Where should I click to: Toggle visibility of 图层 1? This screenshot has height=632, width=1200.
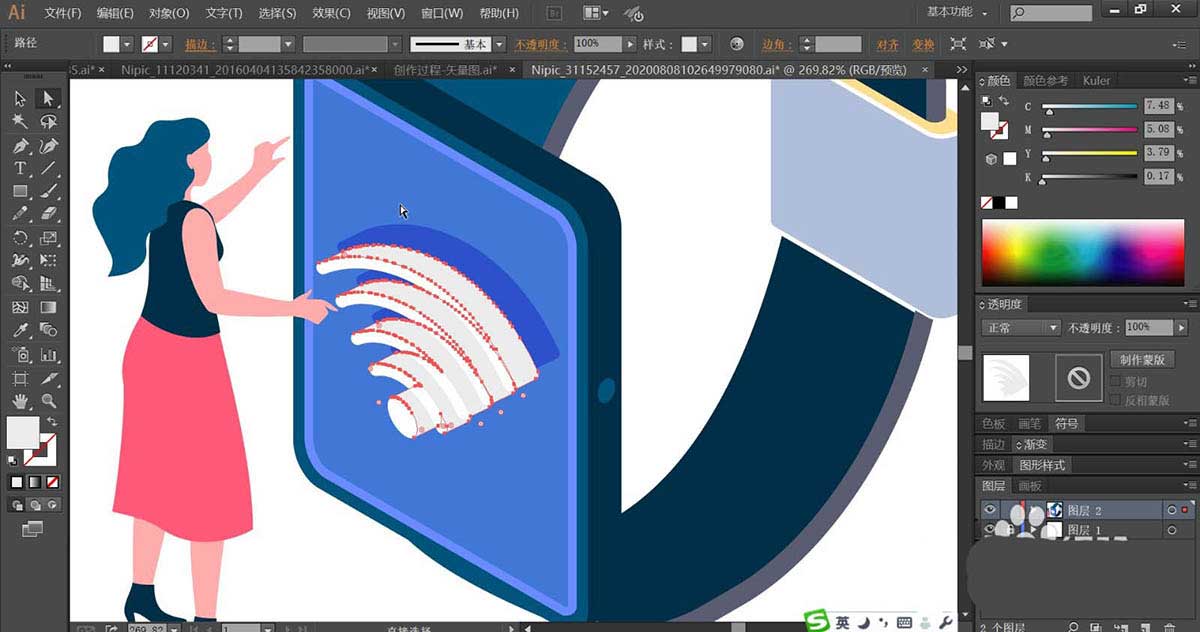(990, 530)
